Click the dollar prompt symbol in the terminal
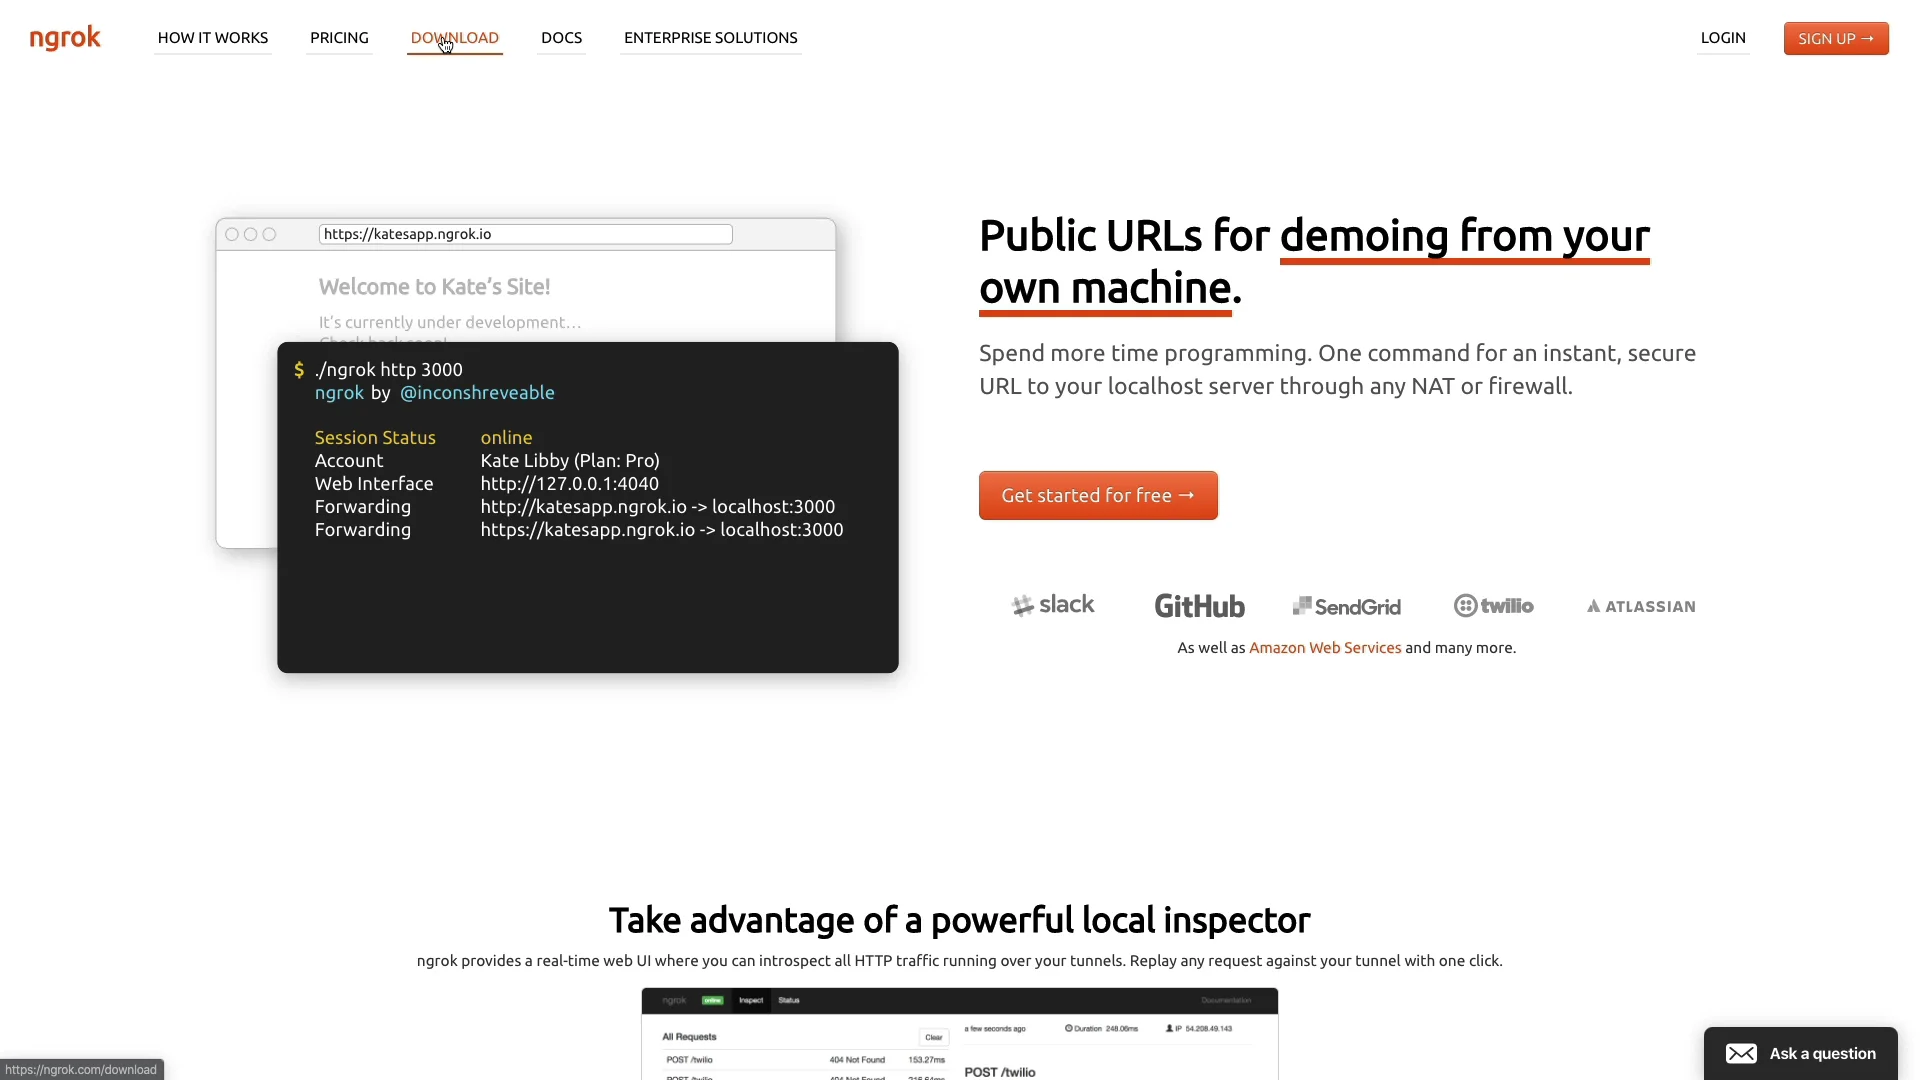Image resolution: width=1920 pixels, height=1080 pixels. tap(299, 370)
